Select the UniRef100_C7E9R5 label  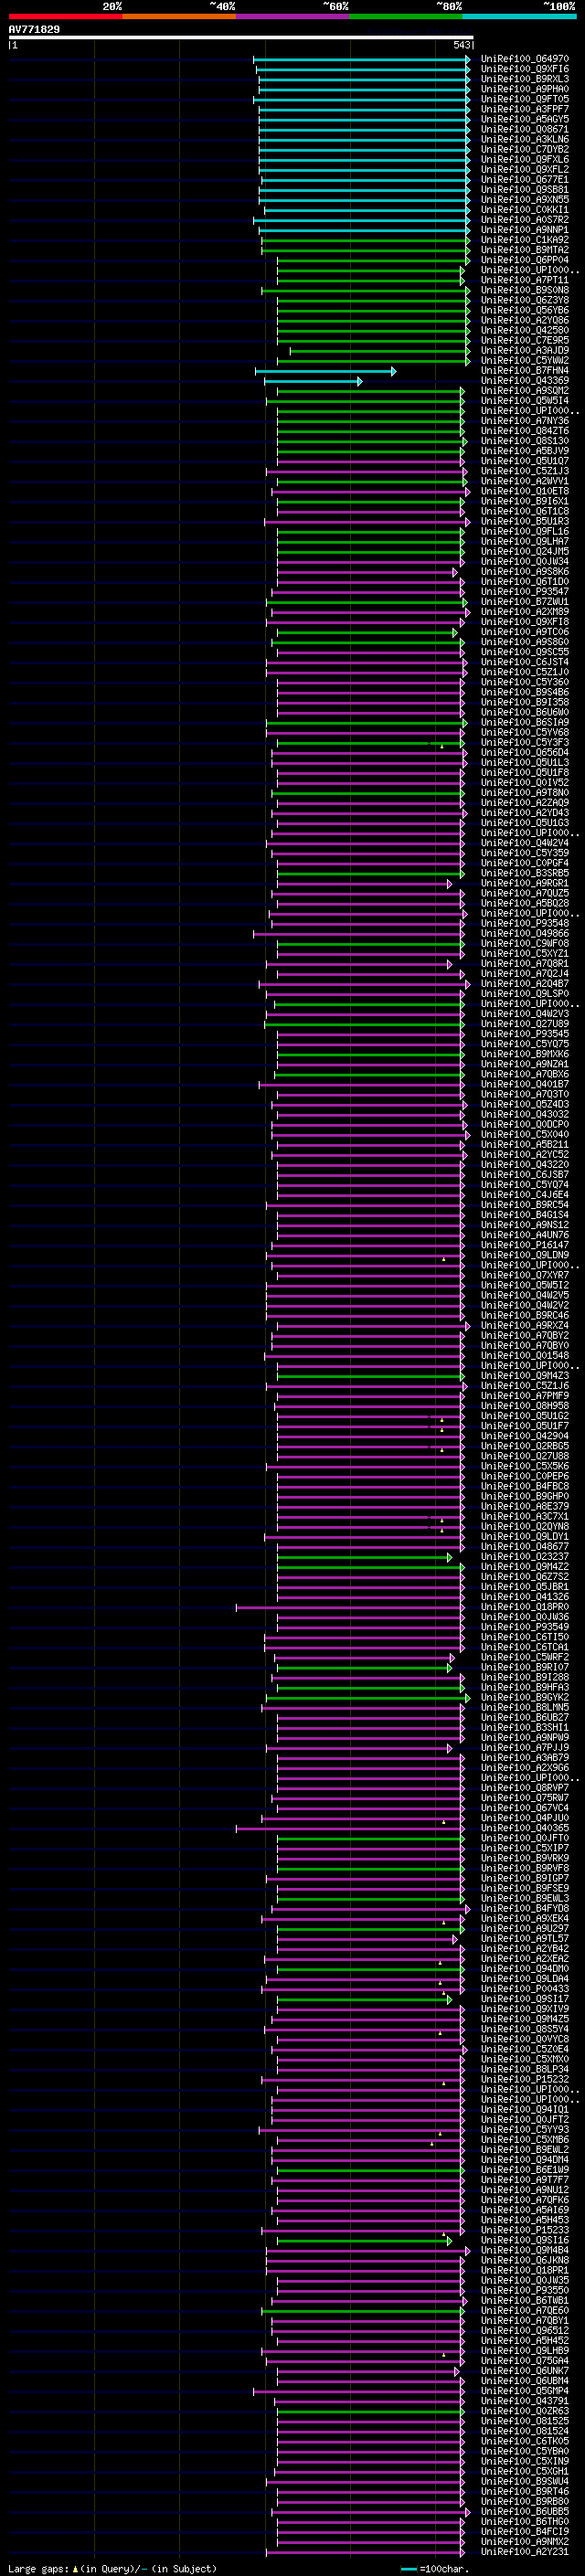coord(525,340)
